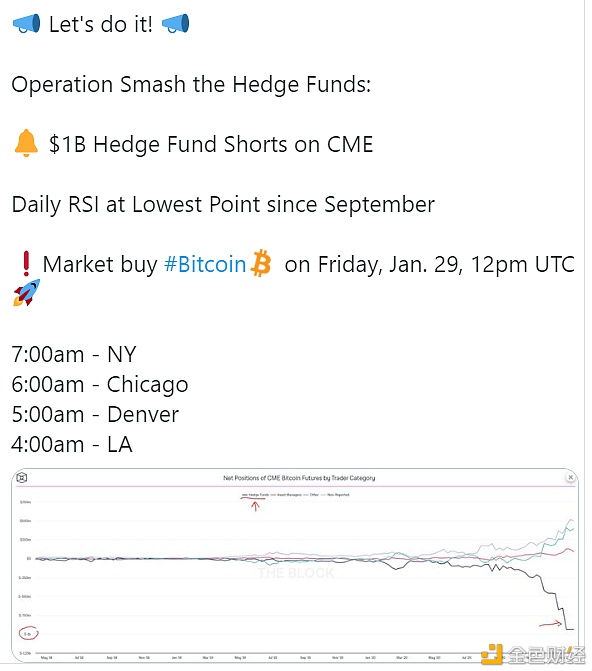Click the red exclamation mark emoji
The image size is (592, 671).
click(26, 264)
